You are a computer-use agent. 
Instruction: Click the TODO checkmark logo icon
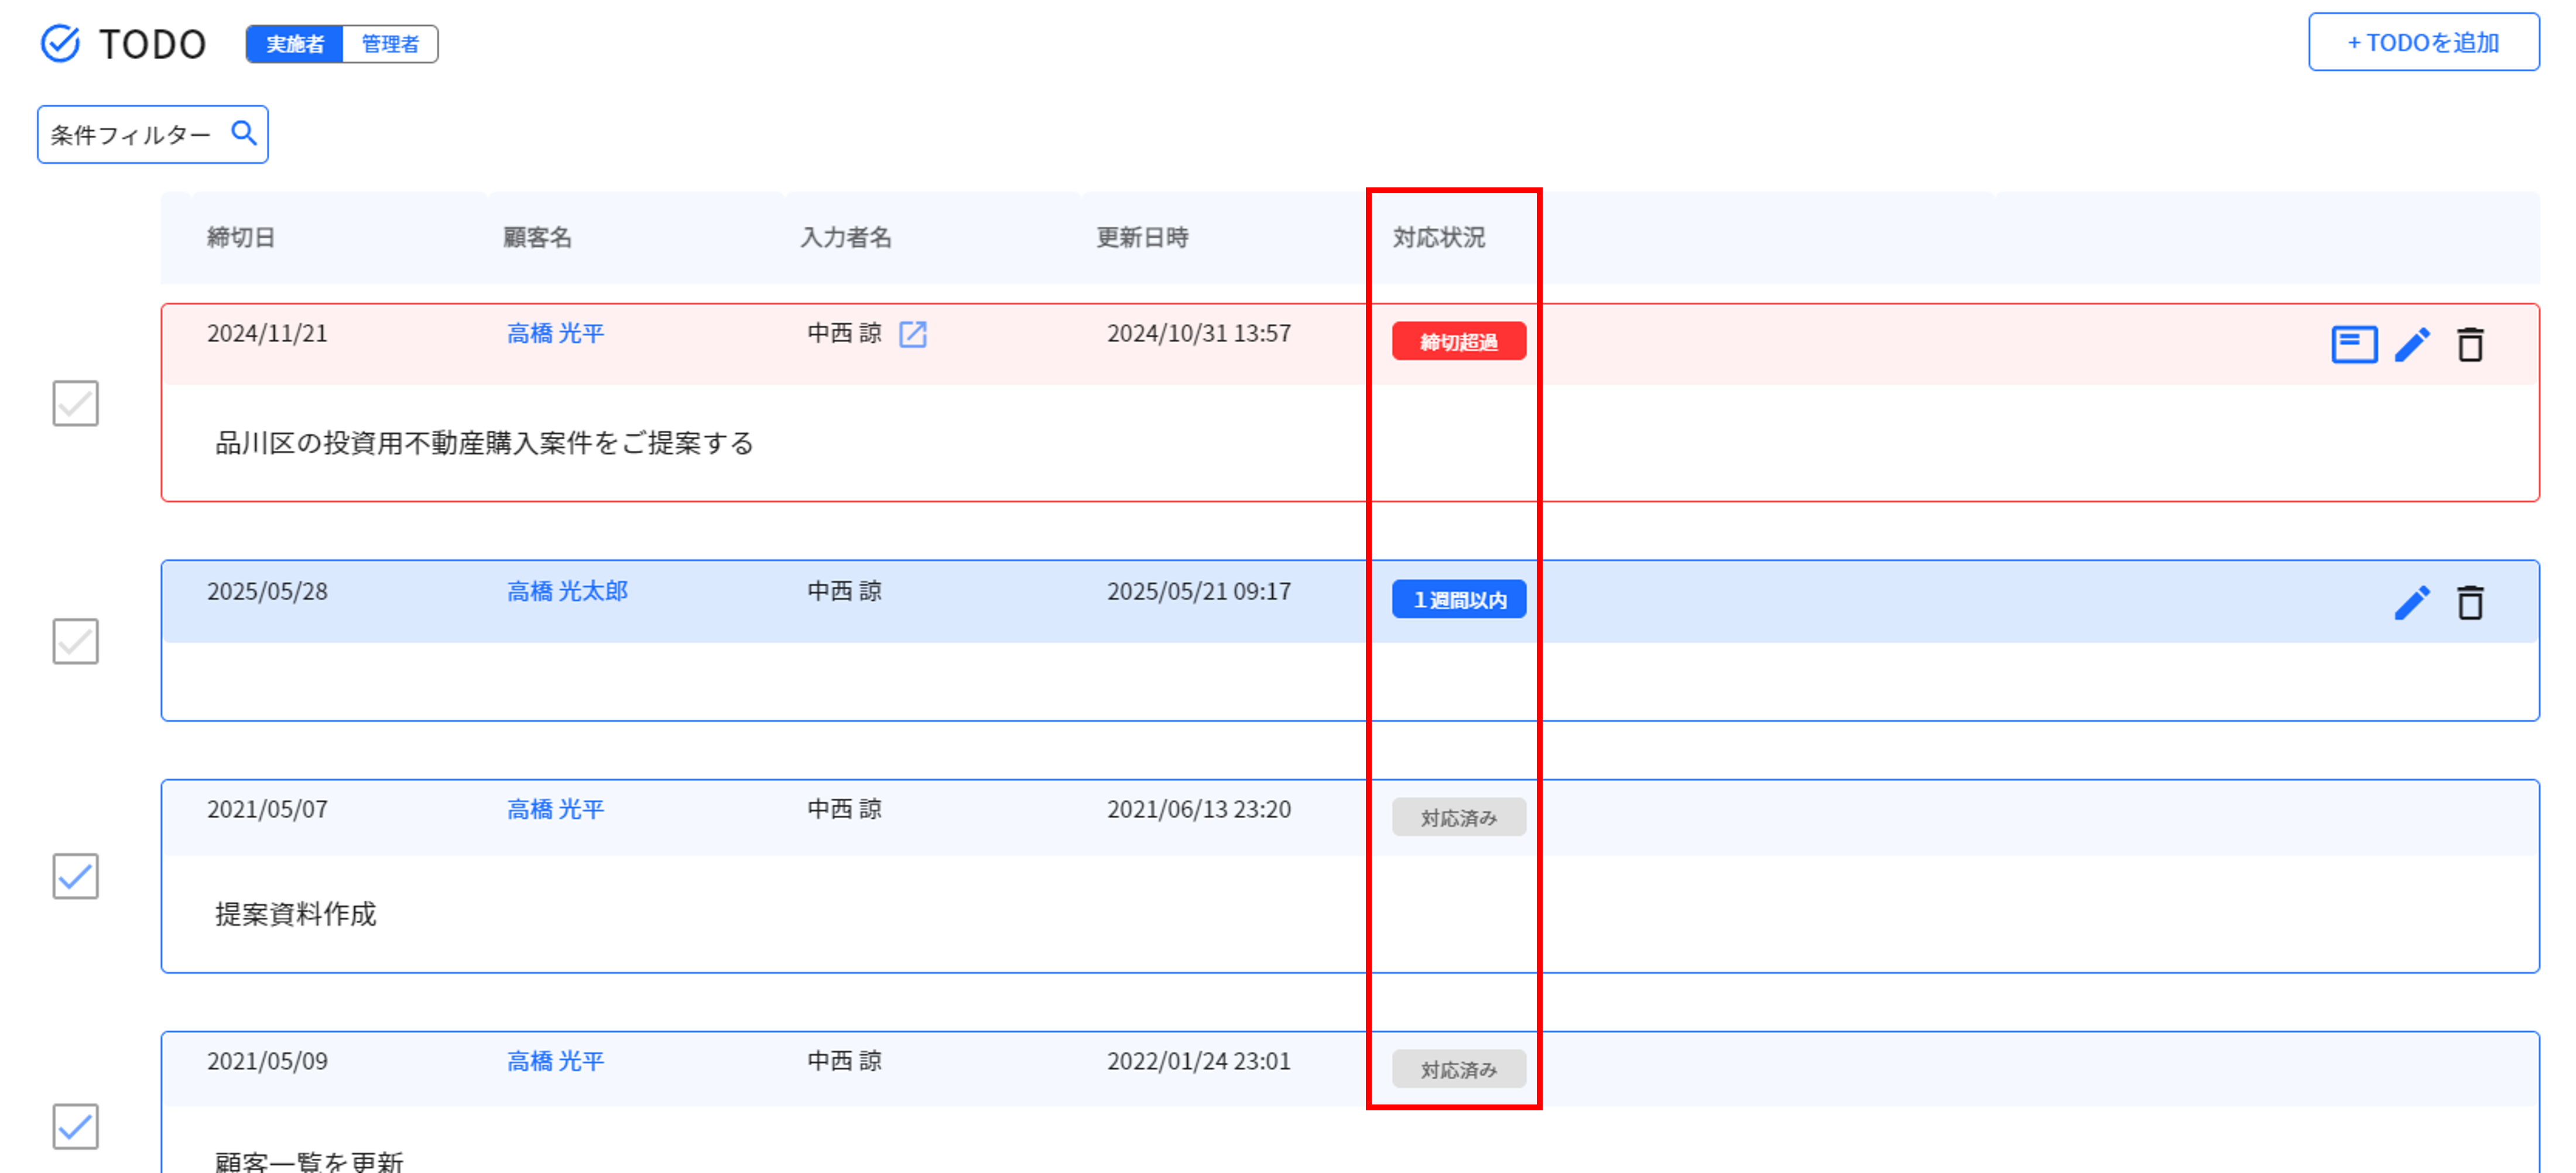click(60, 43)
